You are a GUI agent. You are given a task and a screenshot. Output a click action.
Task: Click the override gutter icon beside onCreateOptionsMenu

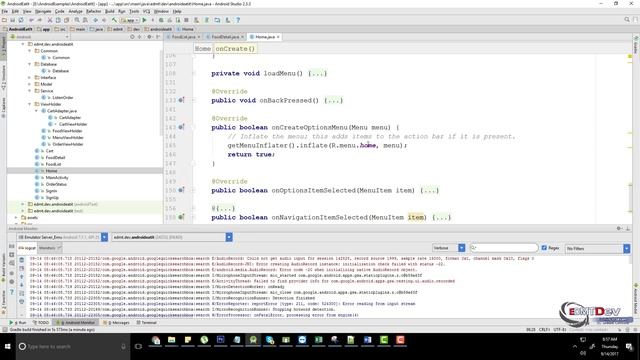click(181, 127)
